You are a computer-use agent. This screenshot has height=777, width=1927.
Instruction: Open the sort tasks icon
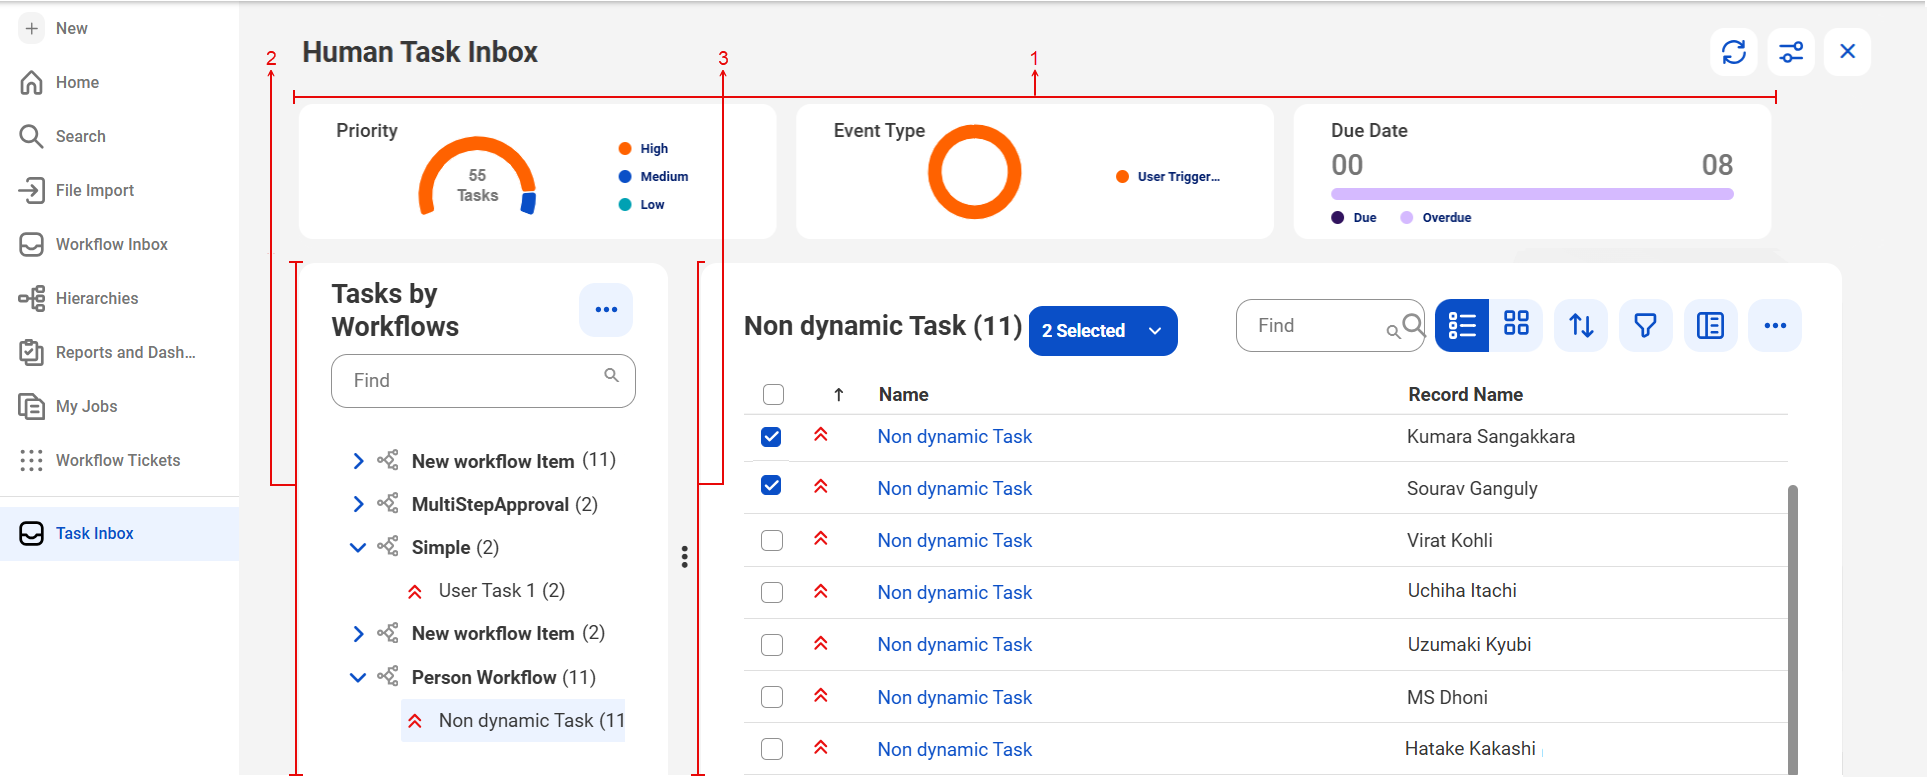coord(1581,325)
